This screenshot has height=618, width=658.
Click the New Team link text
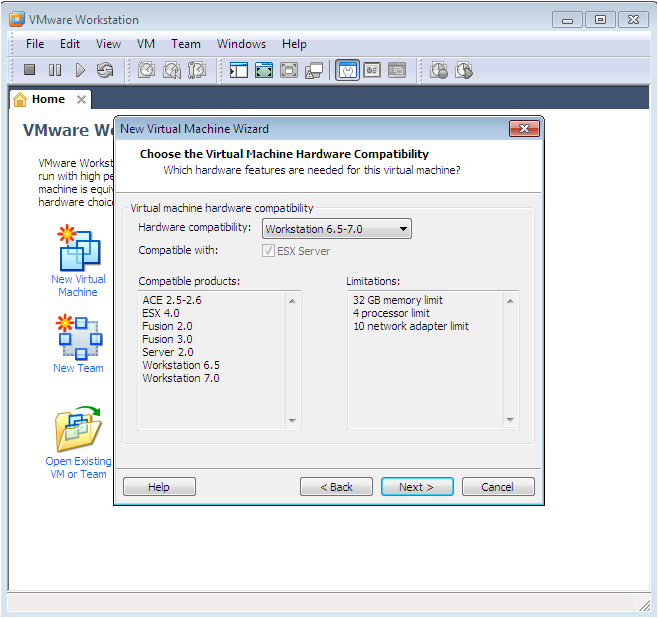[x=78, y=368]
